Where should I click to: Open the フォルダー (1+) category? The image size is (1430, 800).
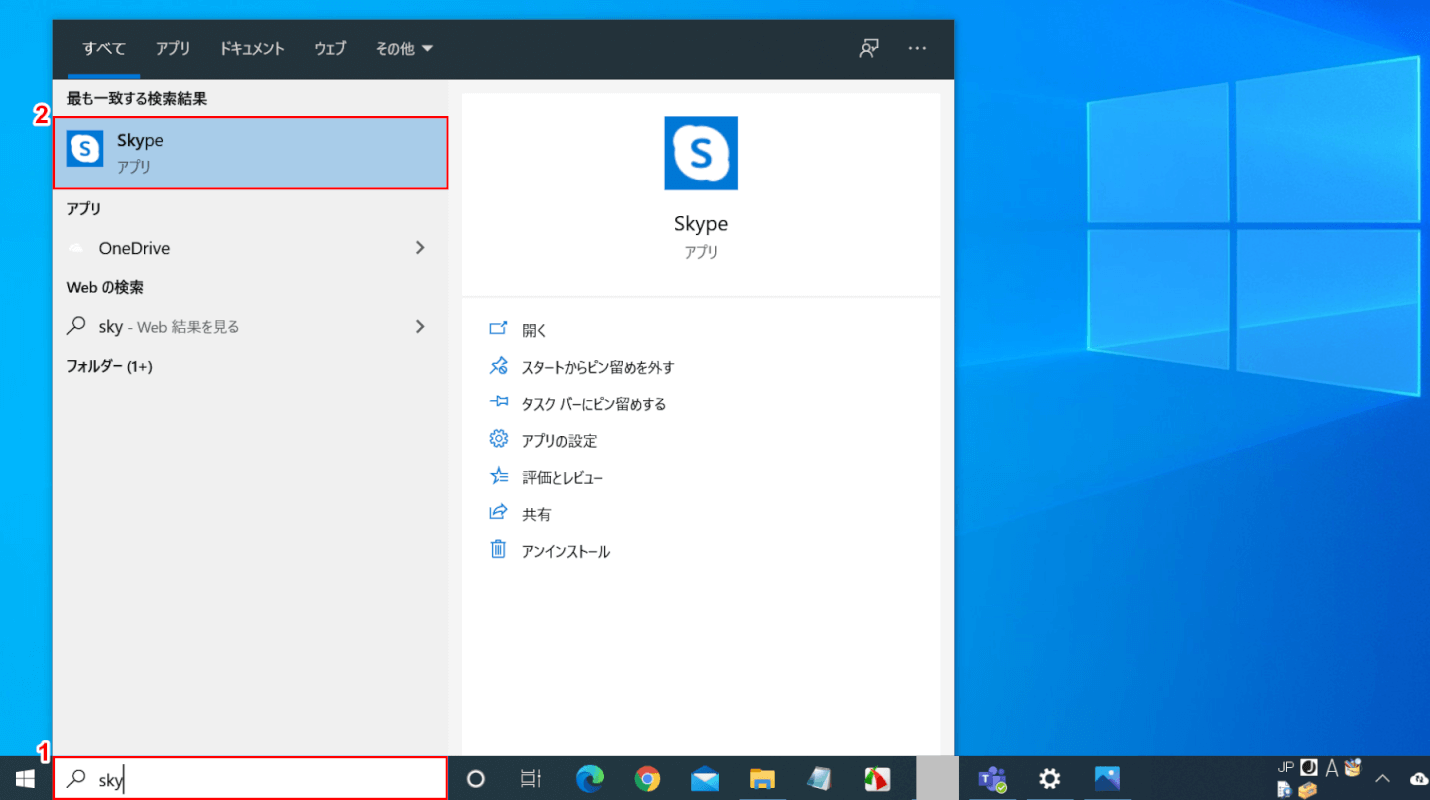click(109, 366)
